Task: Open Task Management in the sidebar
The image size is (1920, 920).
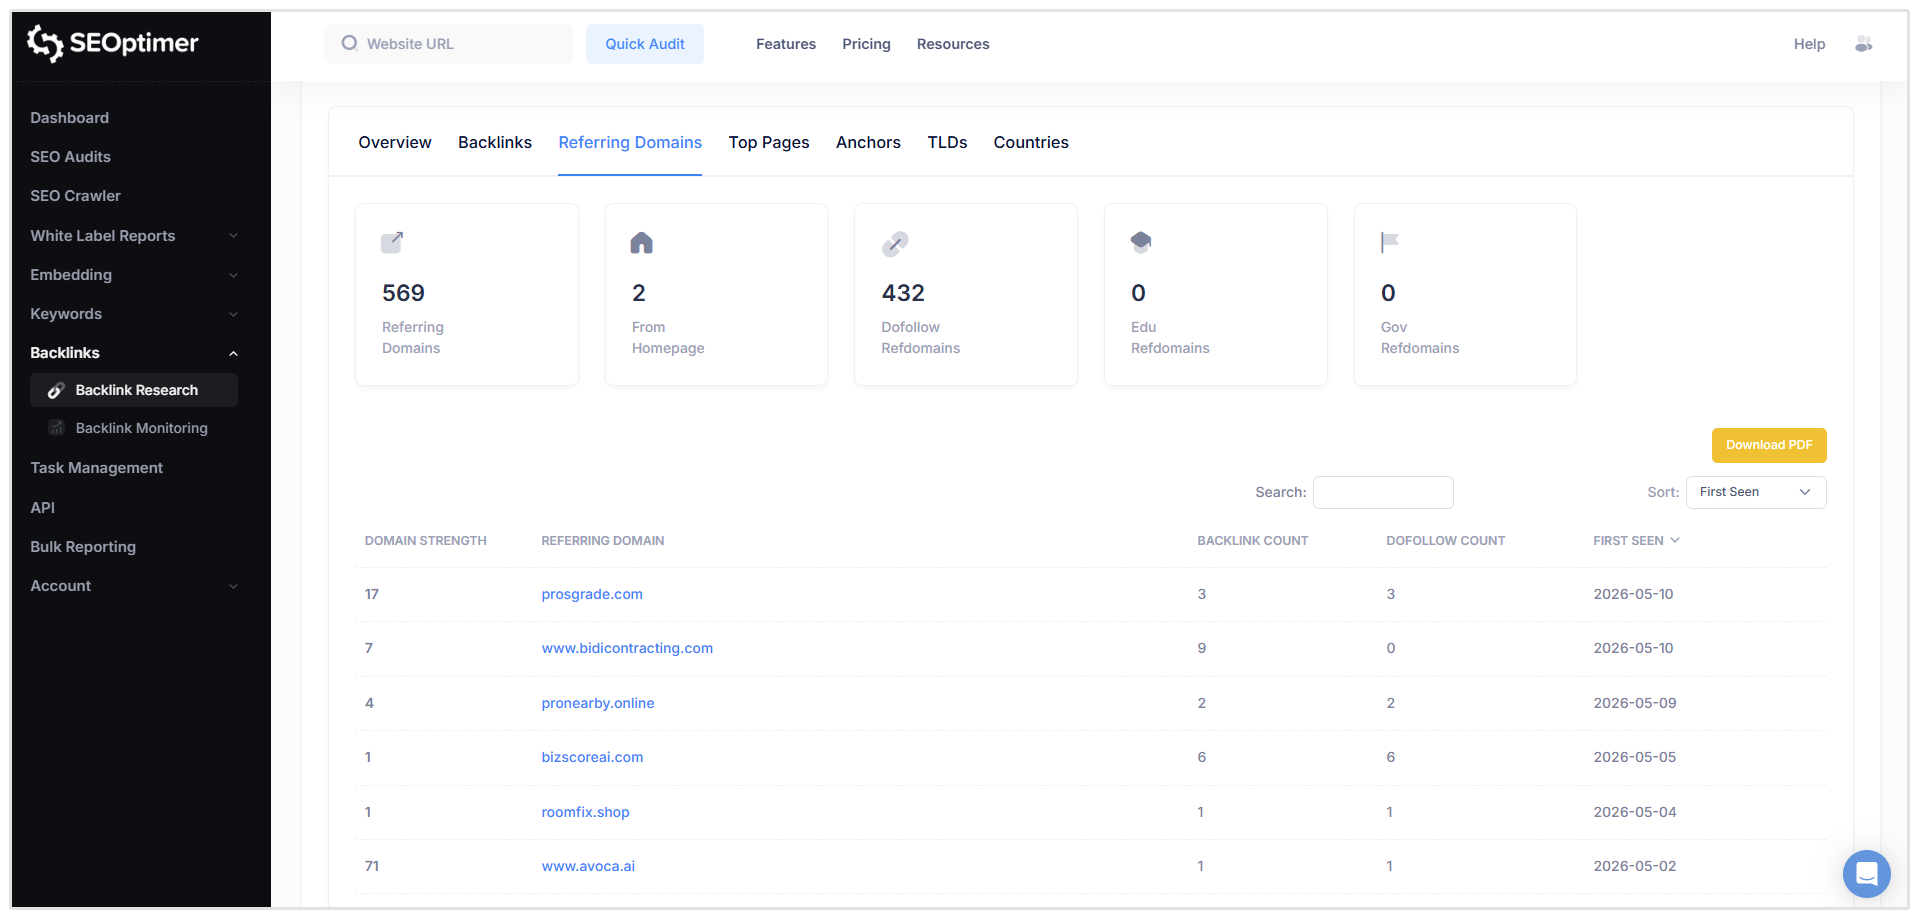Action: point(97,468)
